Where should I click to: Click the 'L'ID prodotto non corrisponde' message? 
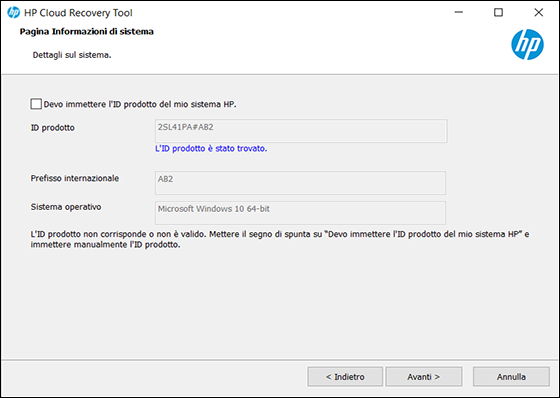[x=280, y=239]
